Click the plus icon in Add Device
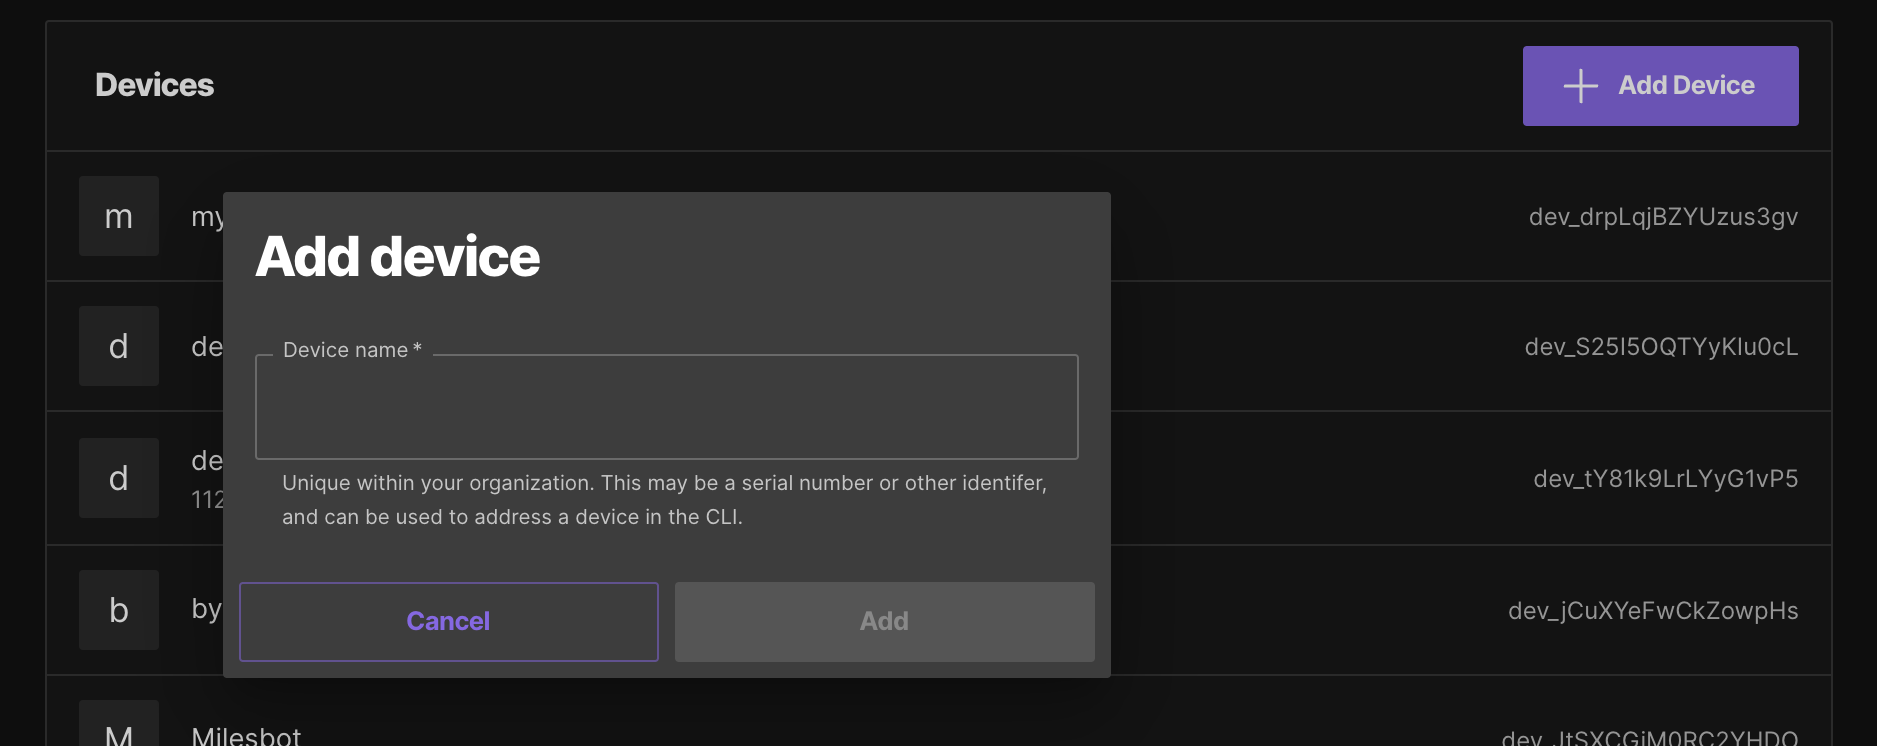 pos(1580,86)
